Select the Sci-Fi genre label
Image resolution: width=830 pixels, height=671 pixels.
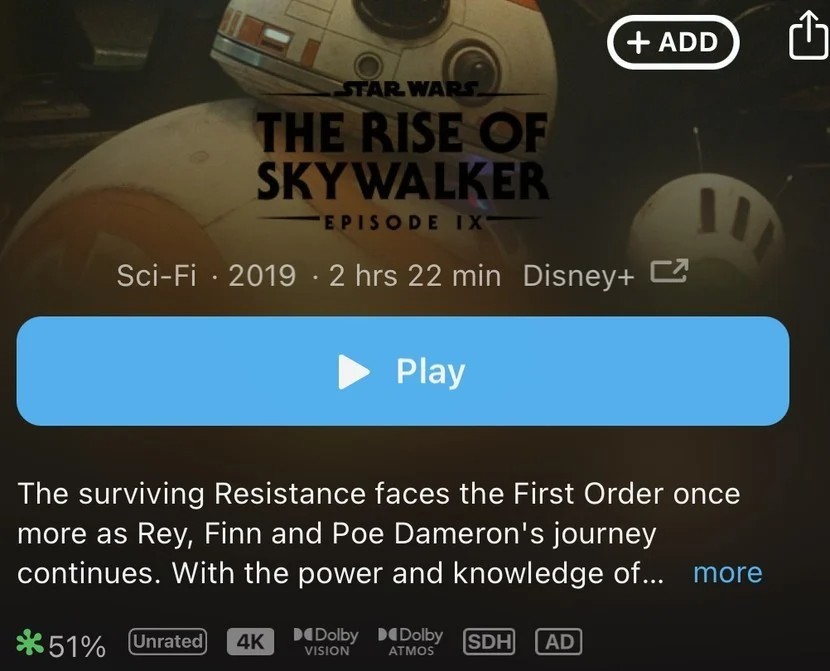point(156,276)
